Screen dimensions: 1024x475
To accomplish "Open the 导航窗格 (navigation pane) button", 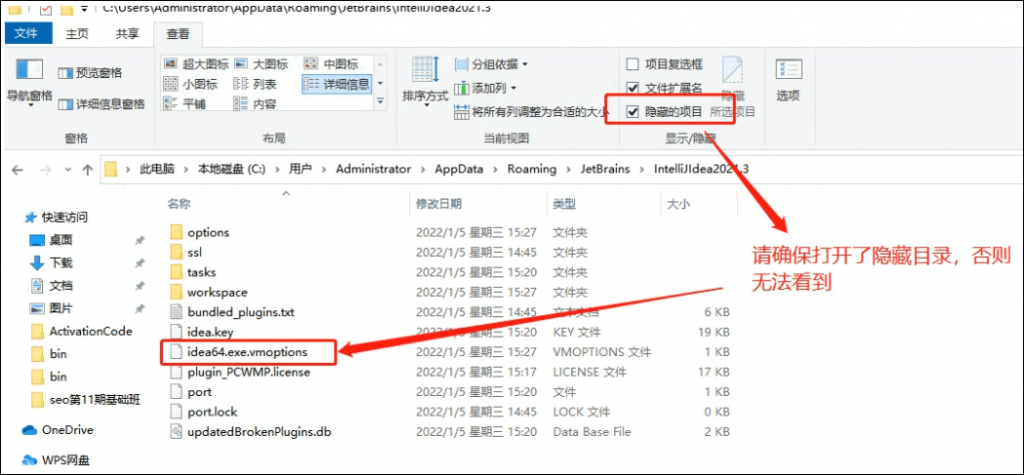I will coord(29,82).
